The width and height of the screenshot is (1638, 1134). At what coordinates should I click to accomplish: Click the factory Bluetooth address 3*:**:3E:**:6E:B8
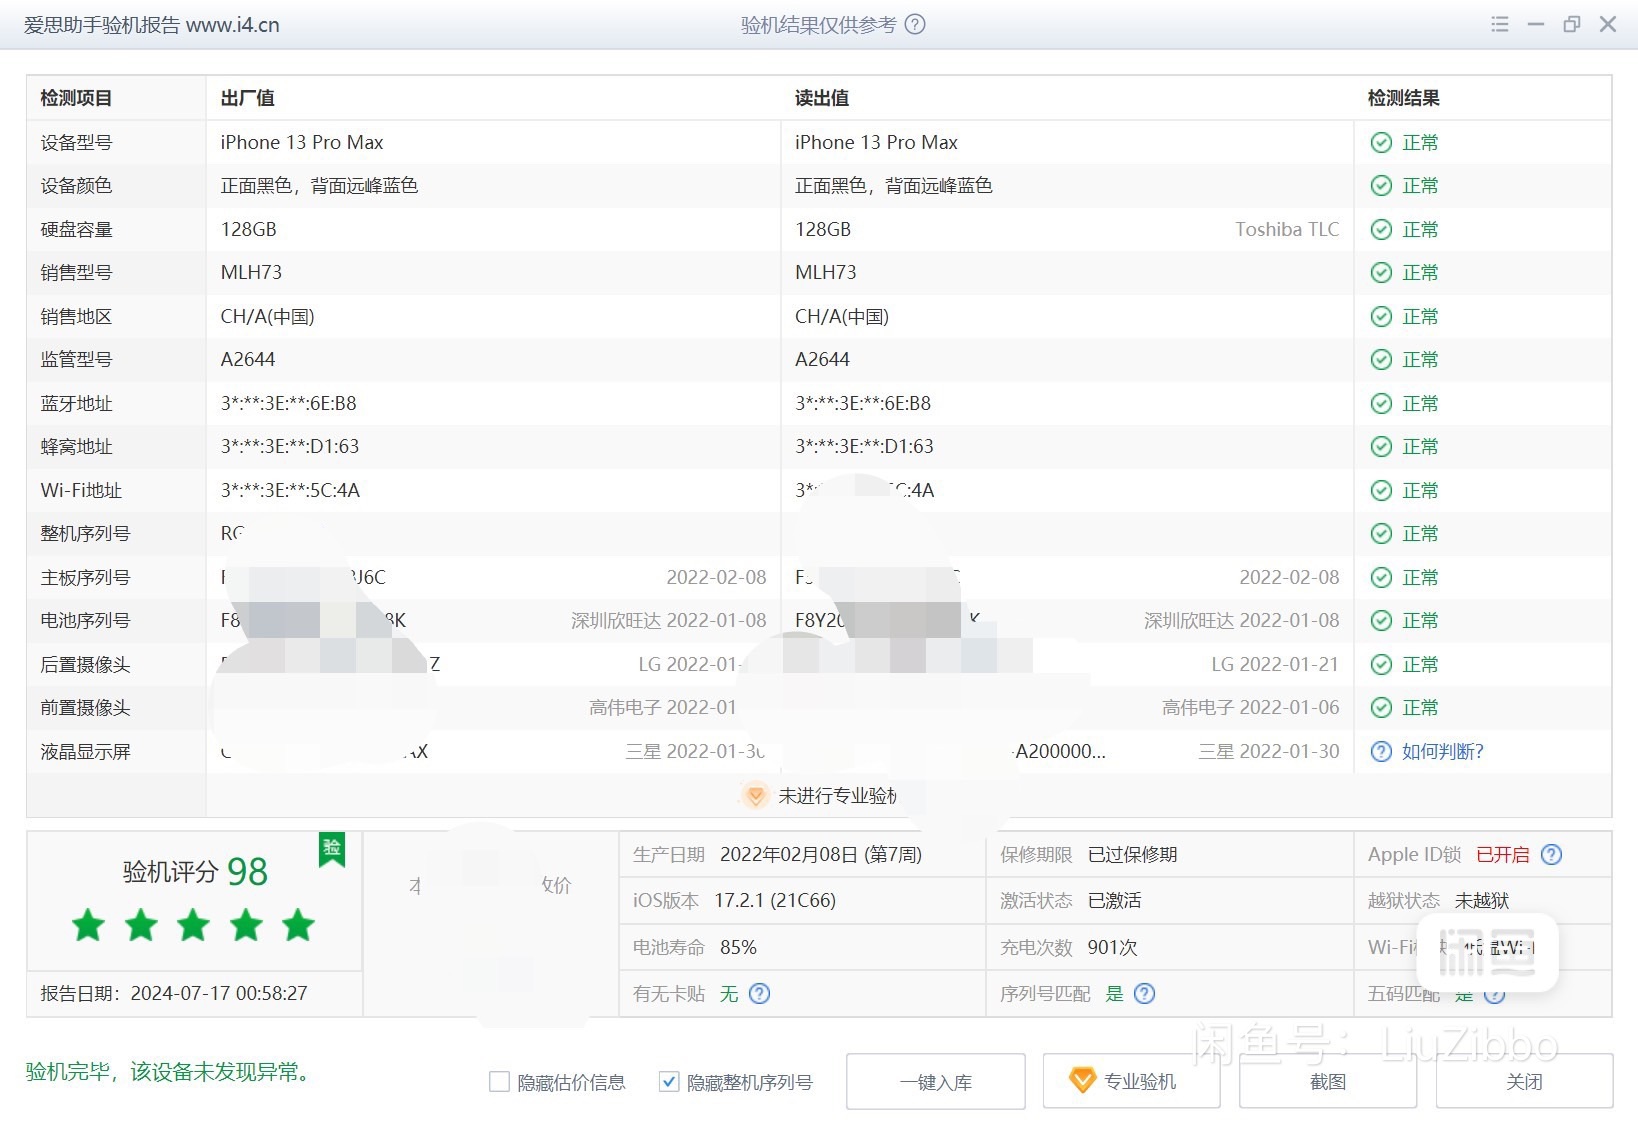288,404
